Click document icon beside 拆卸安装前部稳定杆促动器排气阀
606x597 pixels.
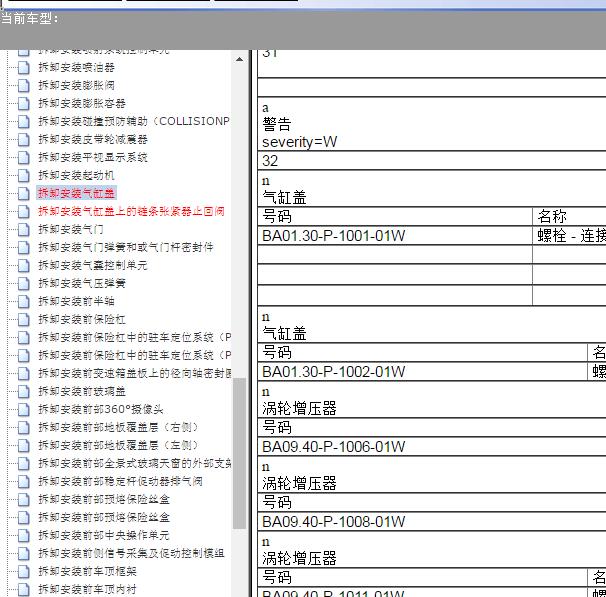click(x=24, y=481)
